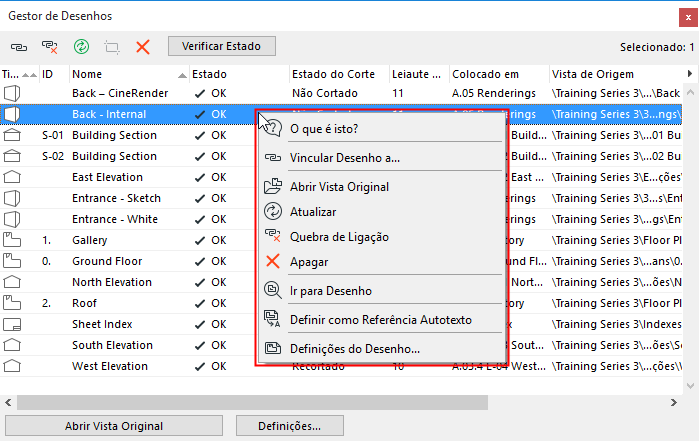
Task: Click the vertical scrollbar down arrow
Action: pos(690,386)
